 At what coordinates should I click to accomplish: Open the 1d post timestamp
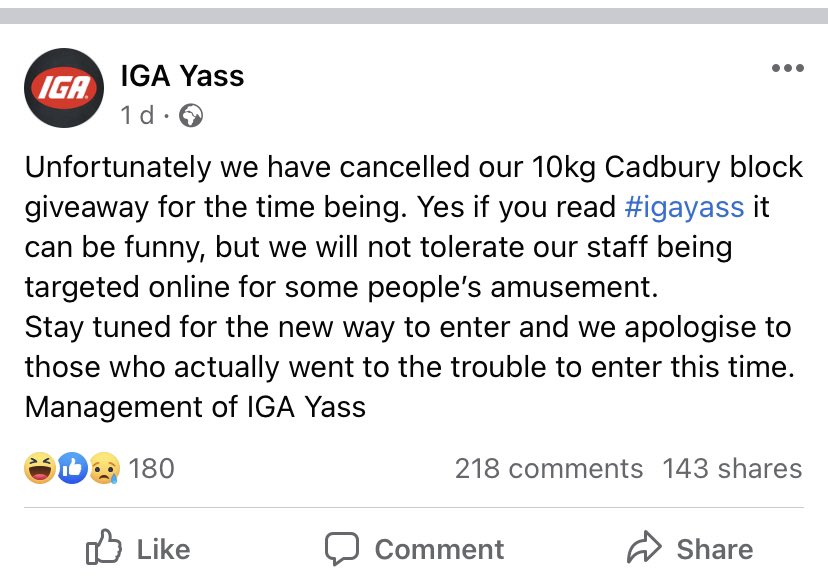(137, 116)
